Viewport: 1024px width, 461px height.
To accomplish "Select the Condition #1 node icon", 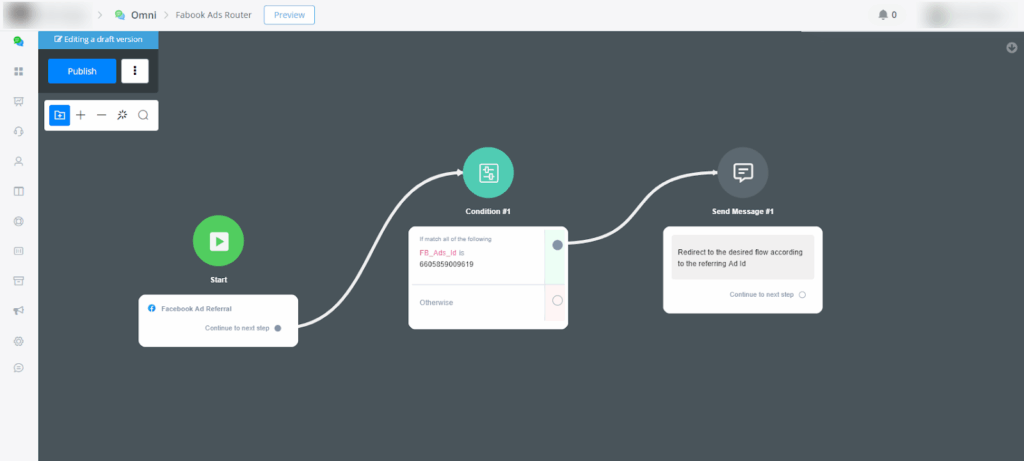I will pos(488,173).
